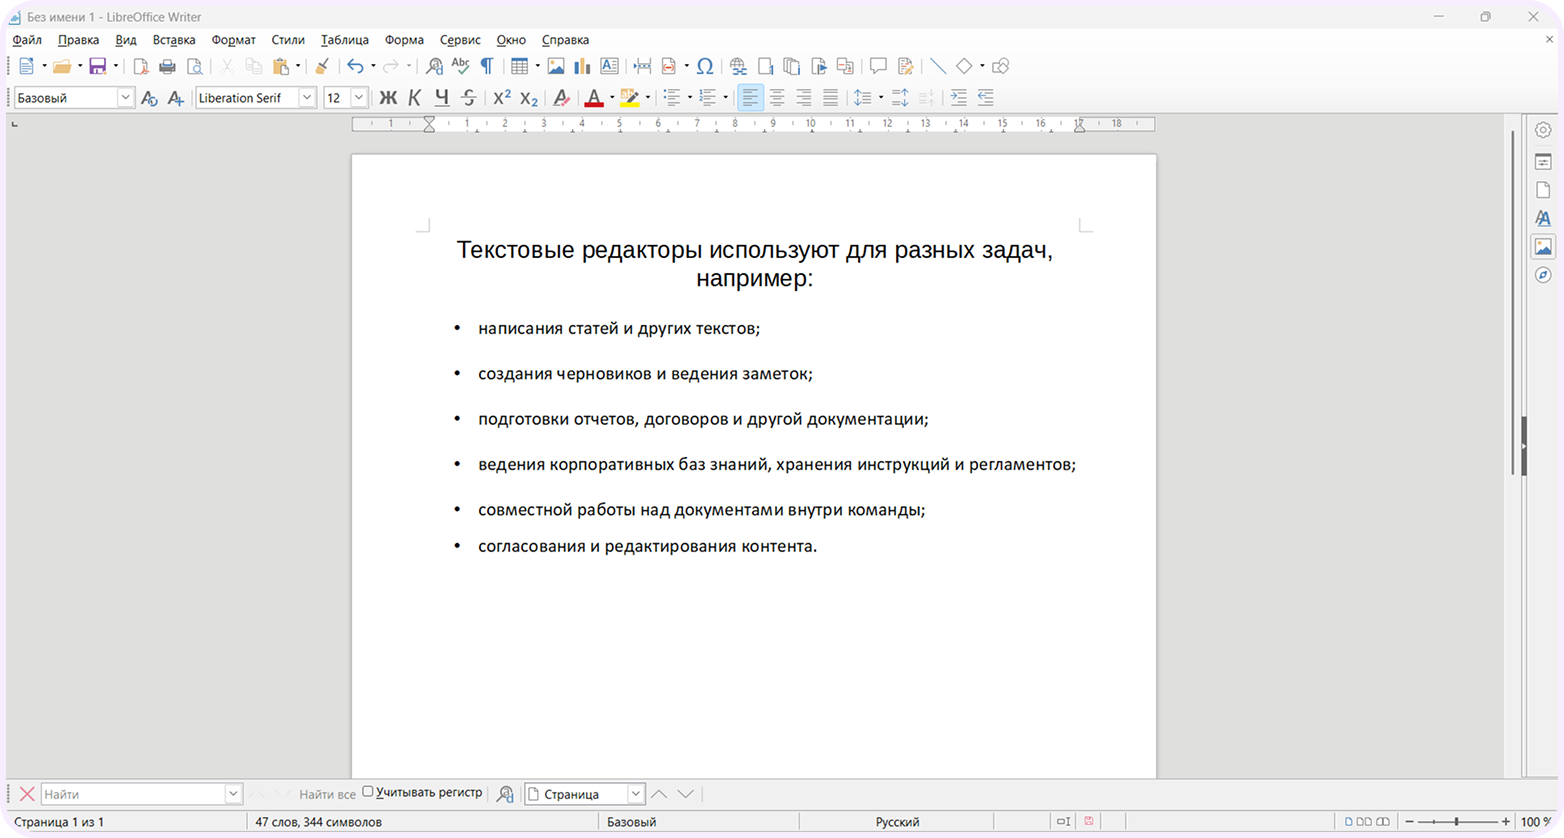The height and width of the screenshot is (838, 1564).
Task: Toggle formatting marks with the pilcrow icon
Action: 487,66
